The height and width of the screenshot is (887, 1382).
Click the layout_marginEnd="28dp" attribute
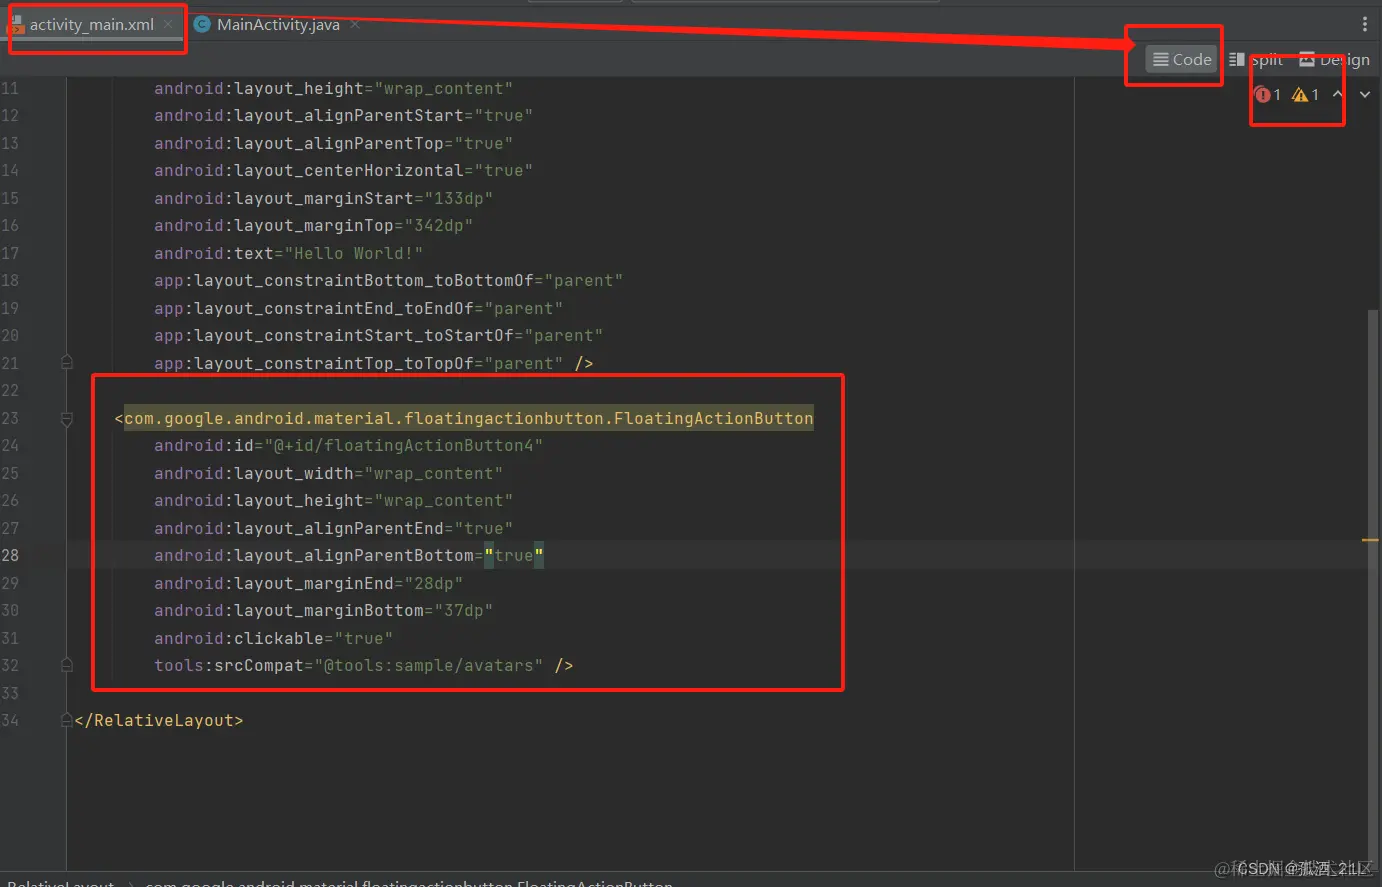pyautogui.click(x=308, y=584)
